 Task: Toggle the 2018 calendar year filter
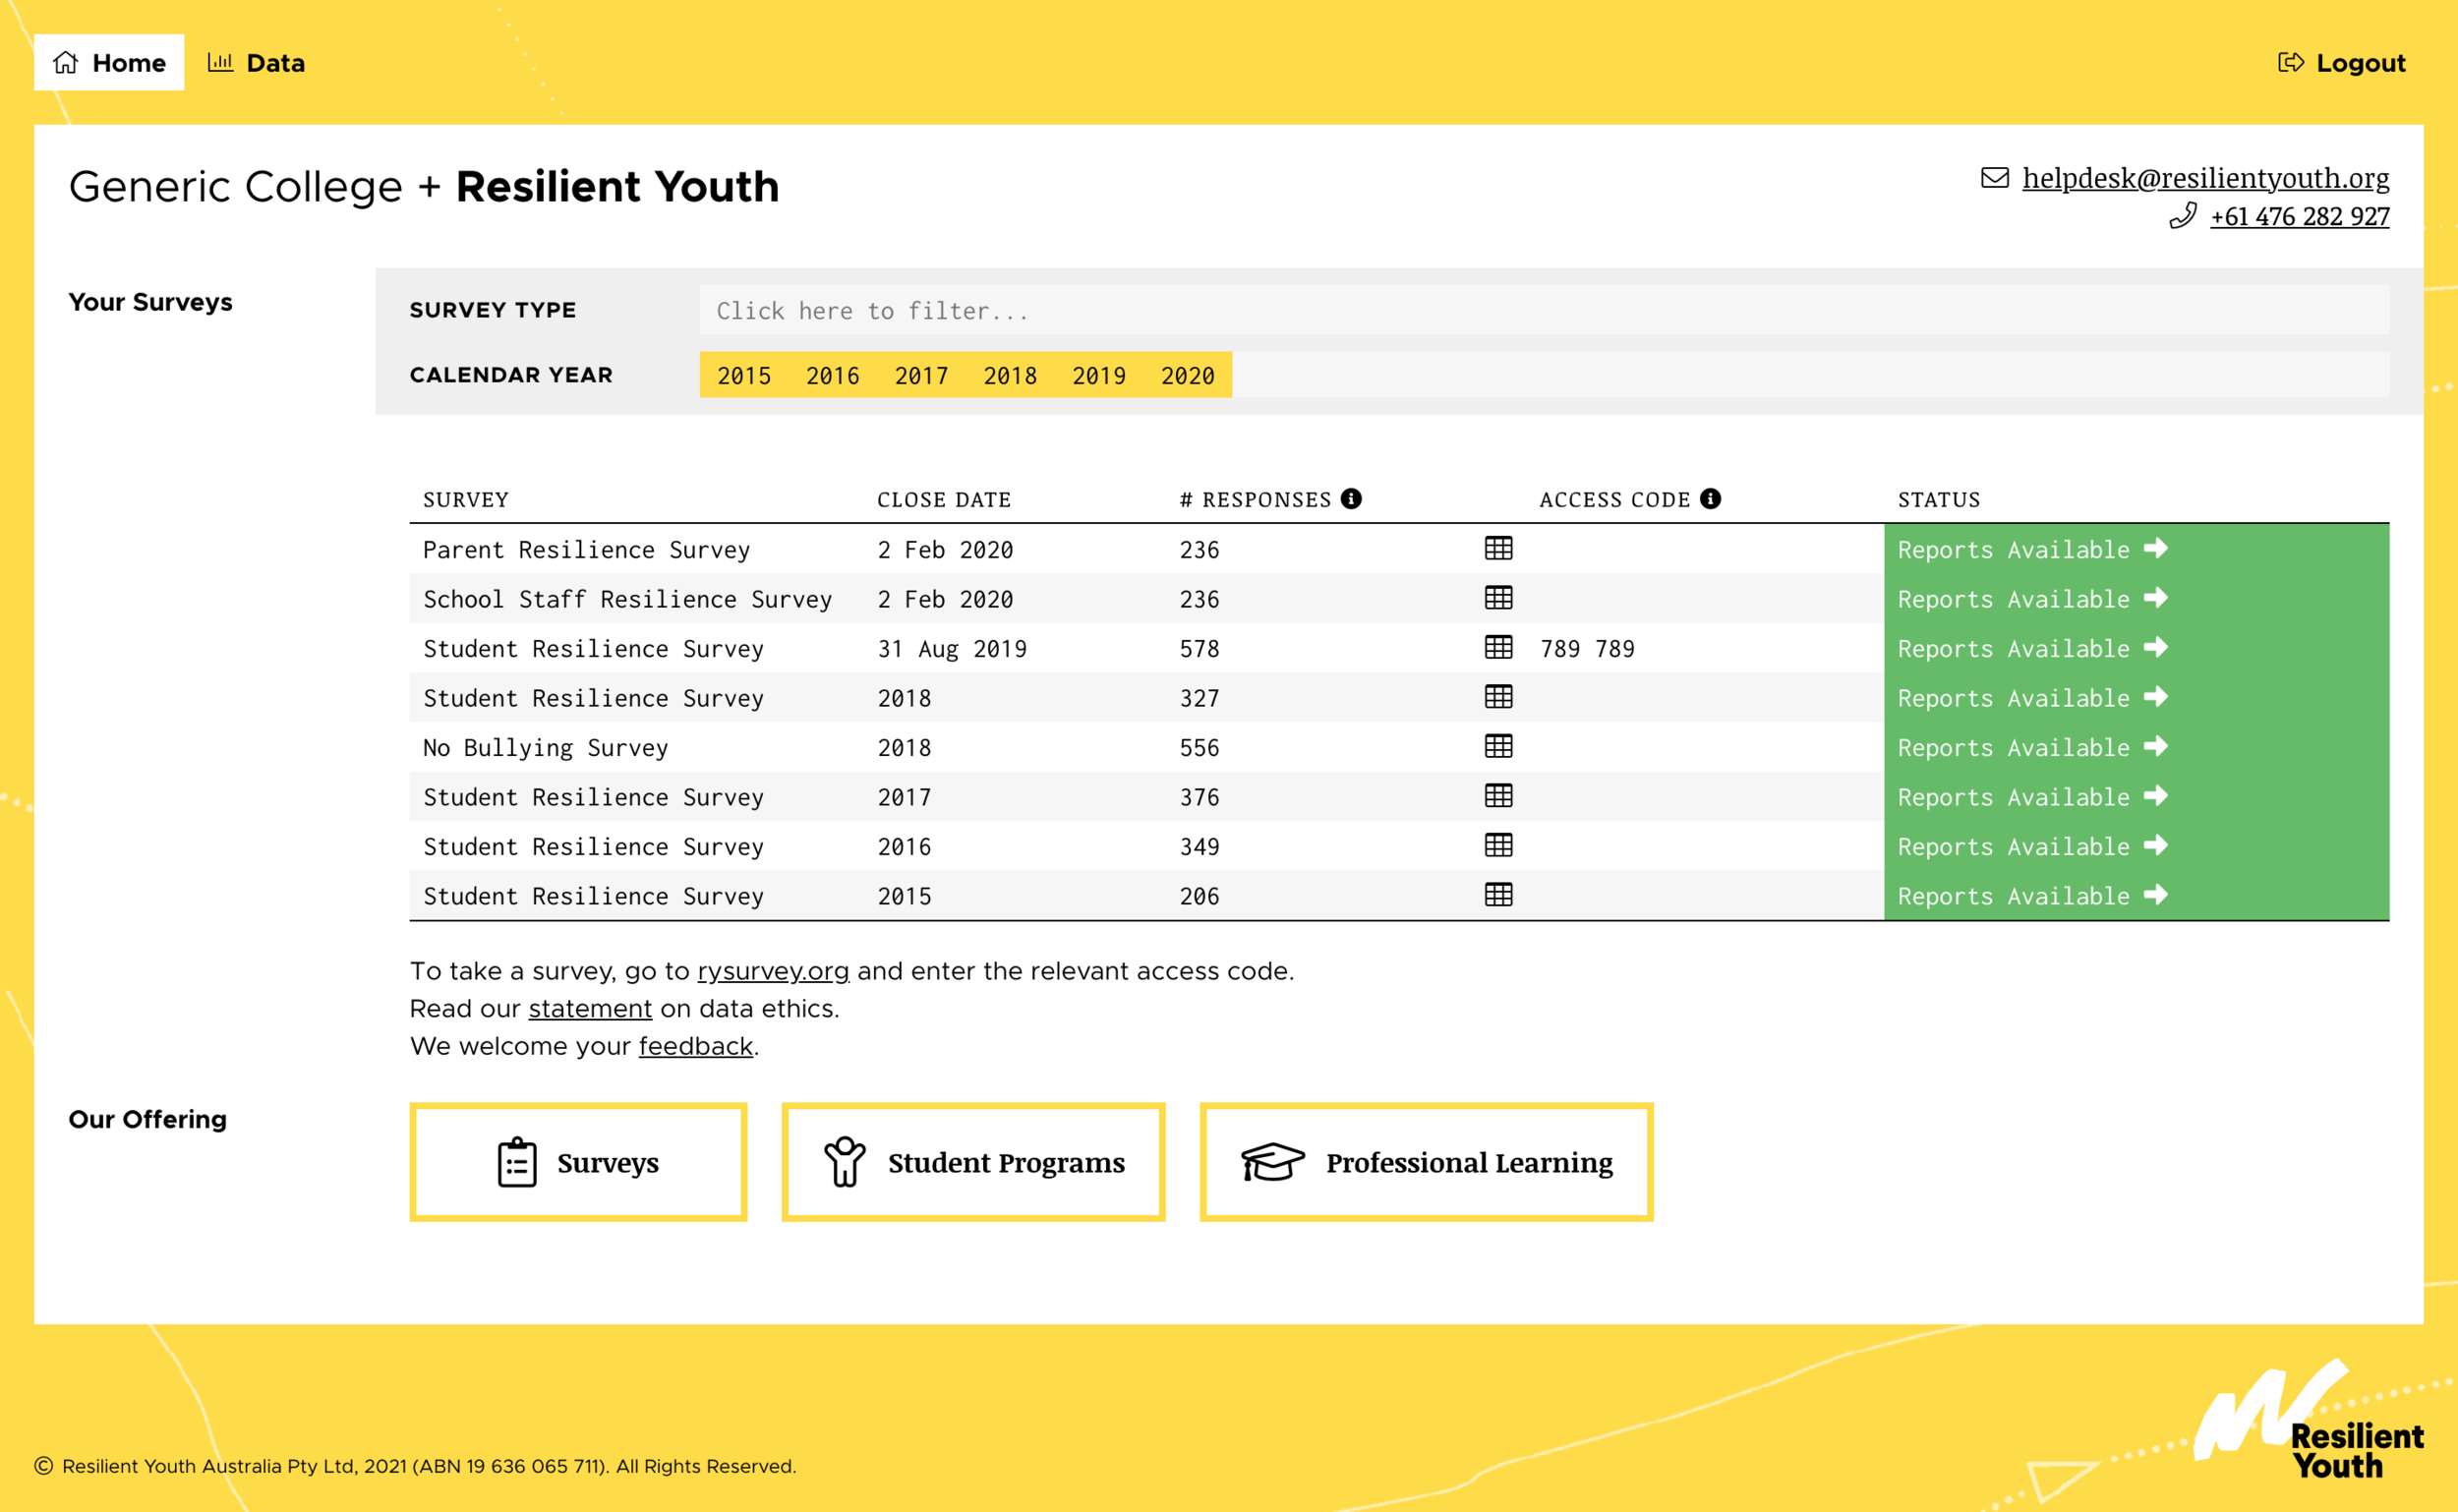coord(1009,376)
